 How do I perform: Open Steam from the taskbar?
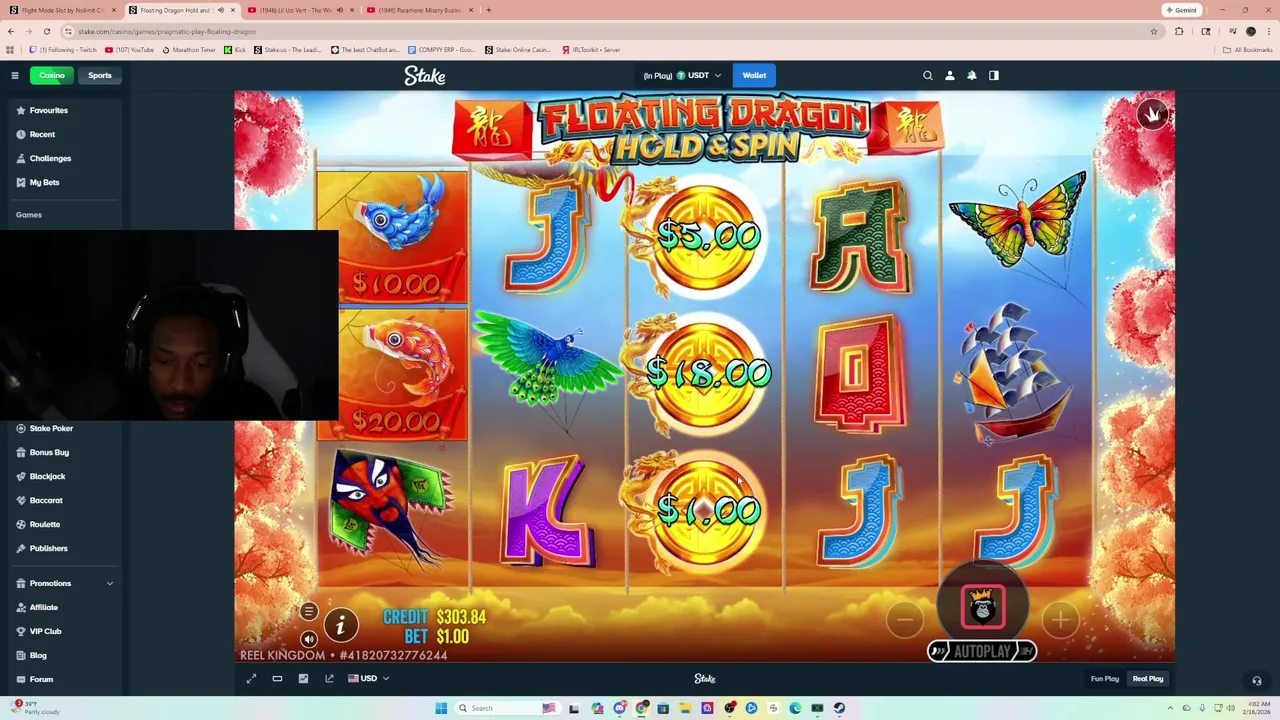[x=839, y=708]
